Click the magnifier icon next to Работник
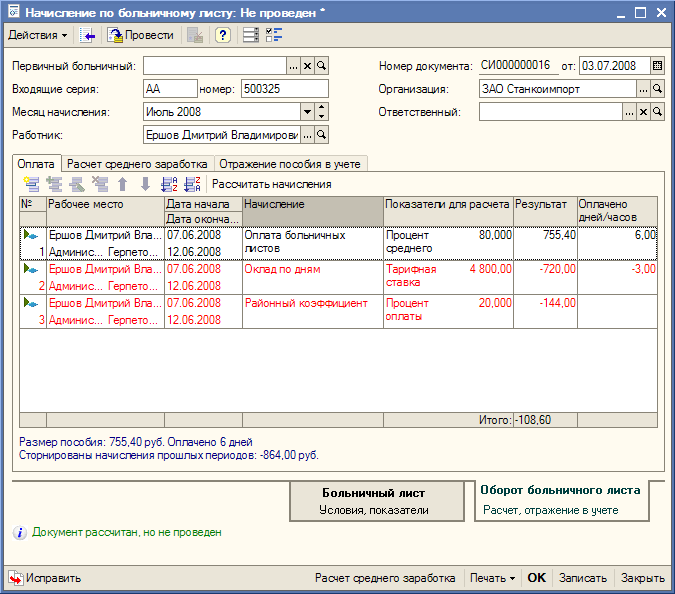The image size is (675, 594). tap(322, 135)
